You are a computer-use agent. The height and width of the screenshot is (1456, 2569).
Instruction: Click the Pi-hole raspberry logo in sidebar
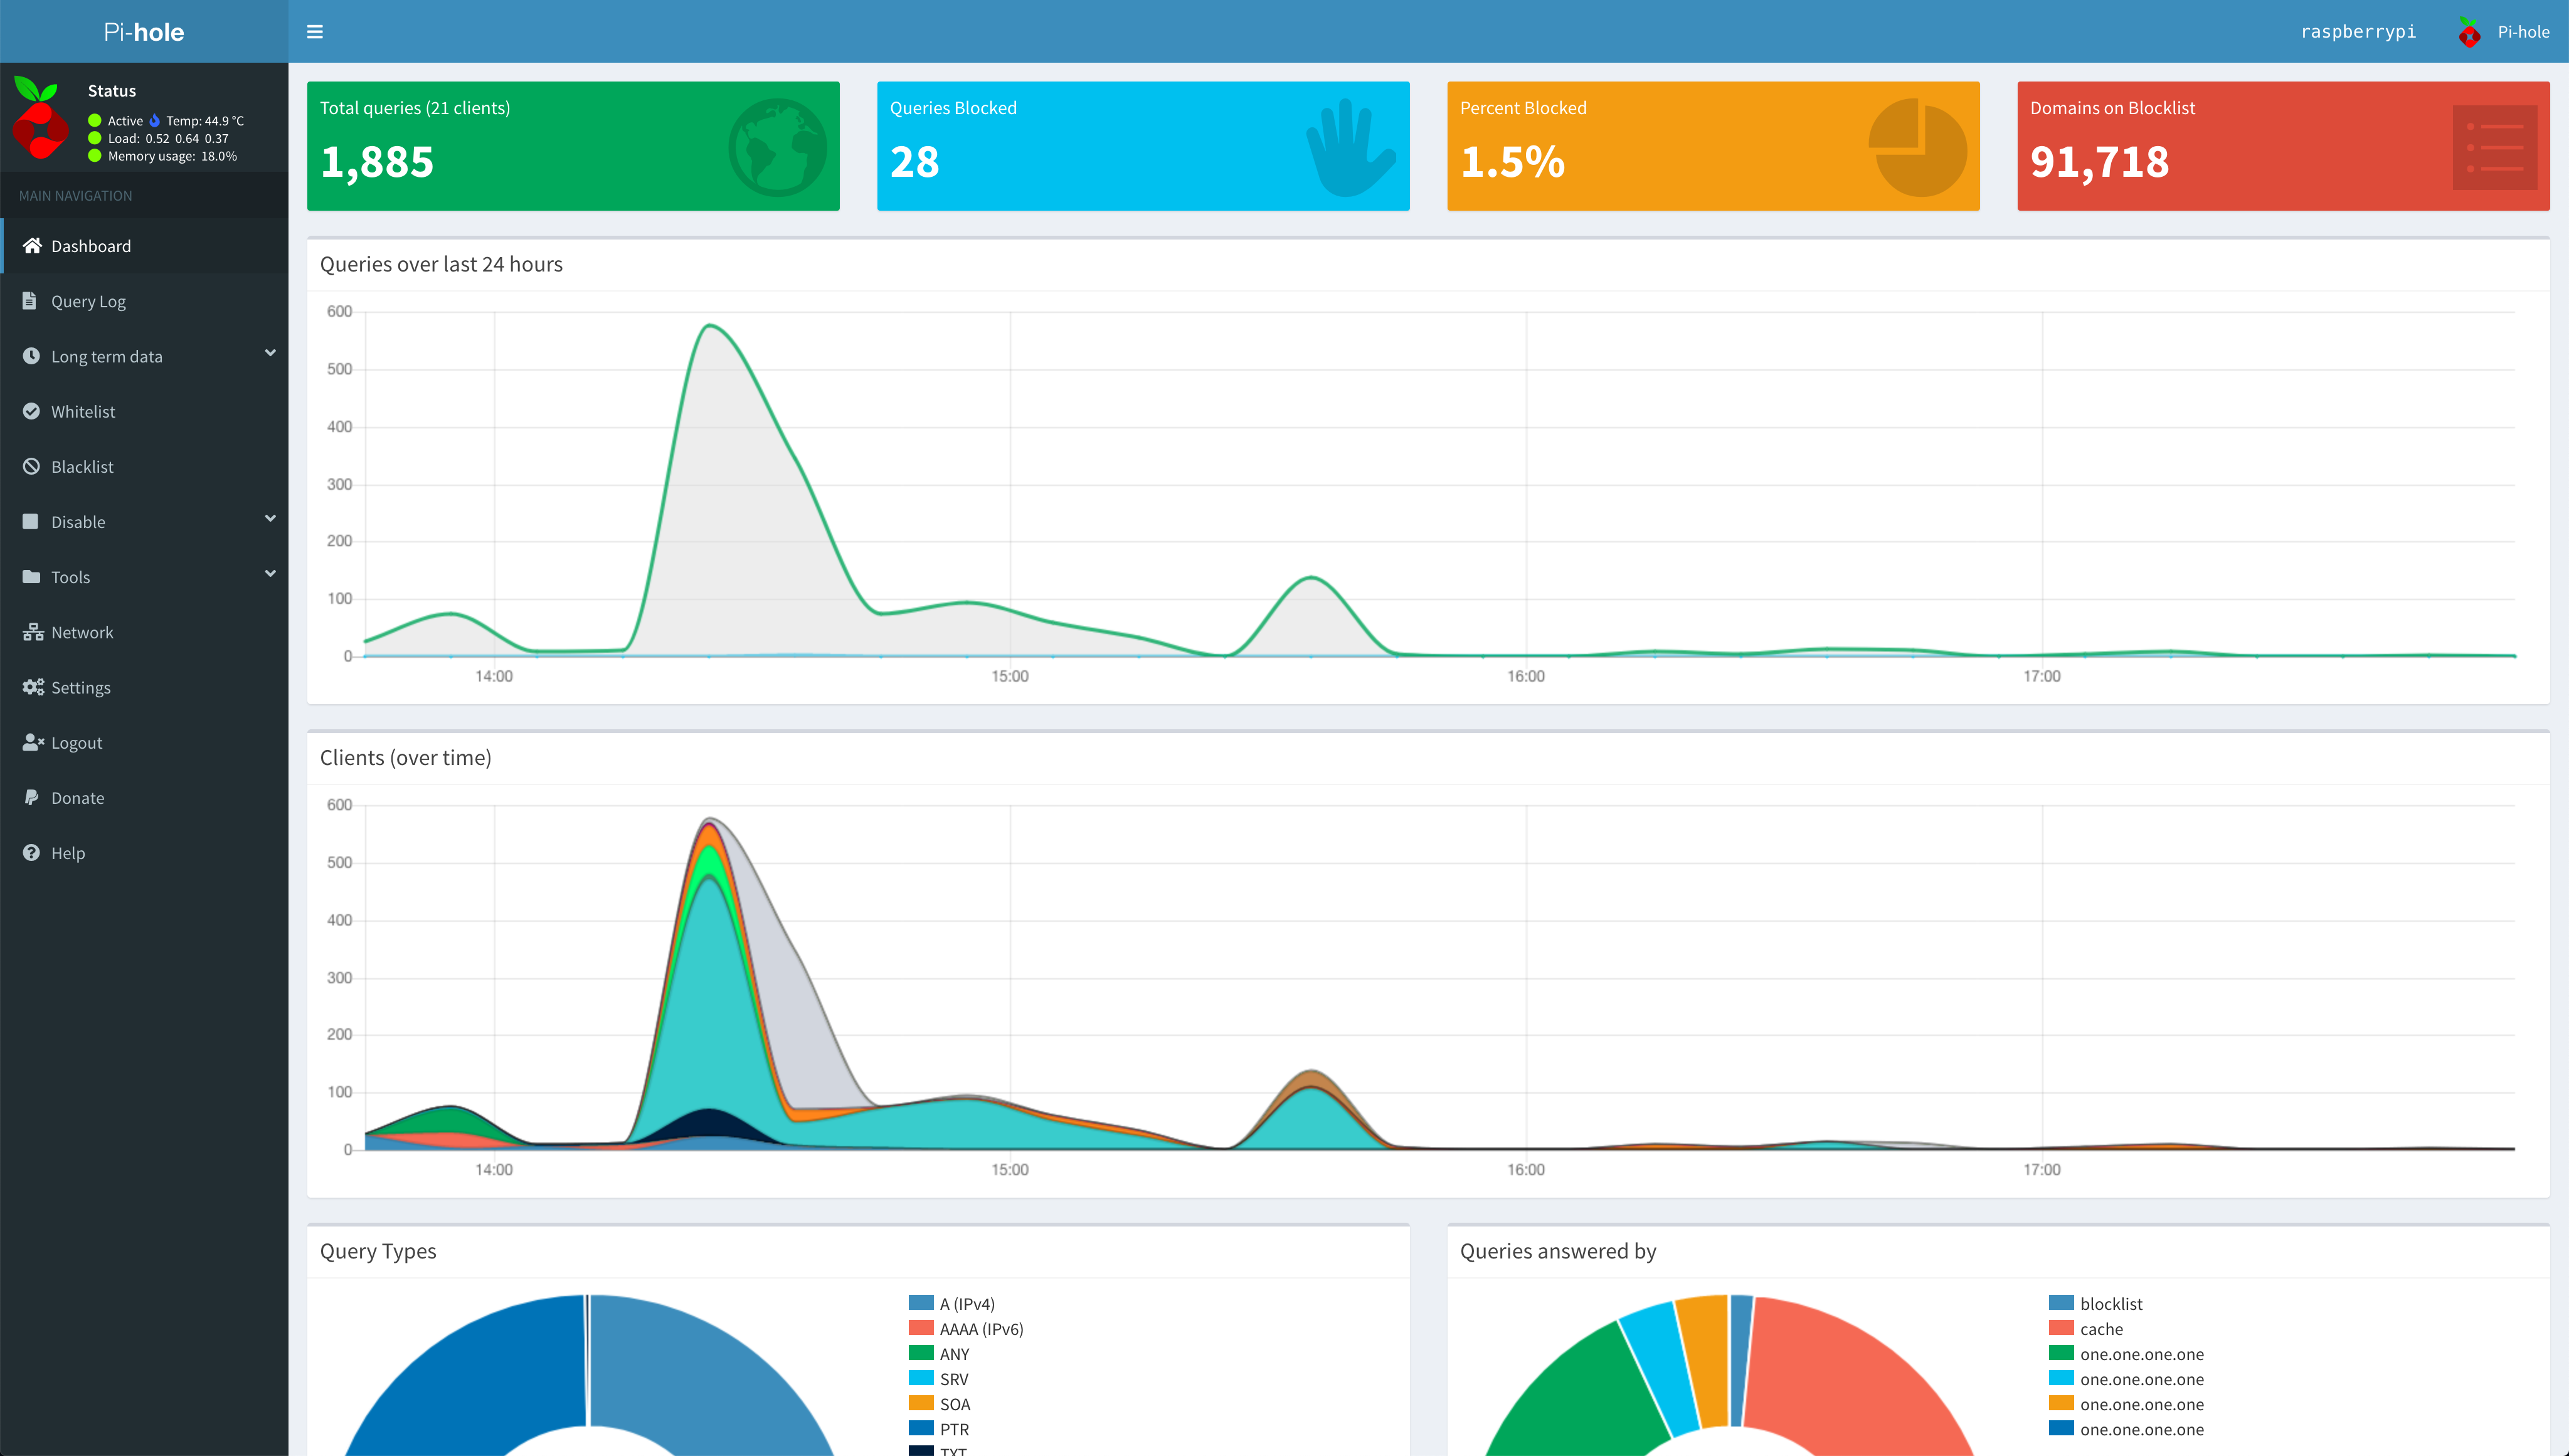click(40, 117)
